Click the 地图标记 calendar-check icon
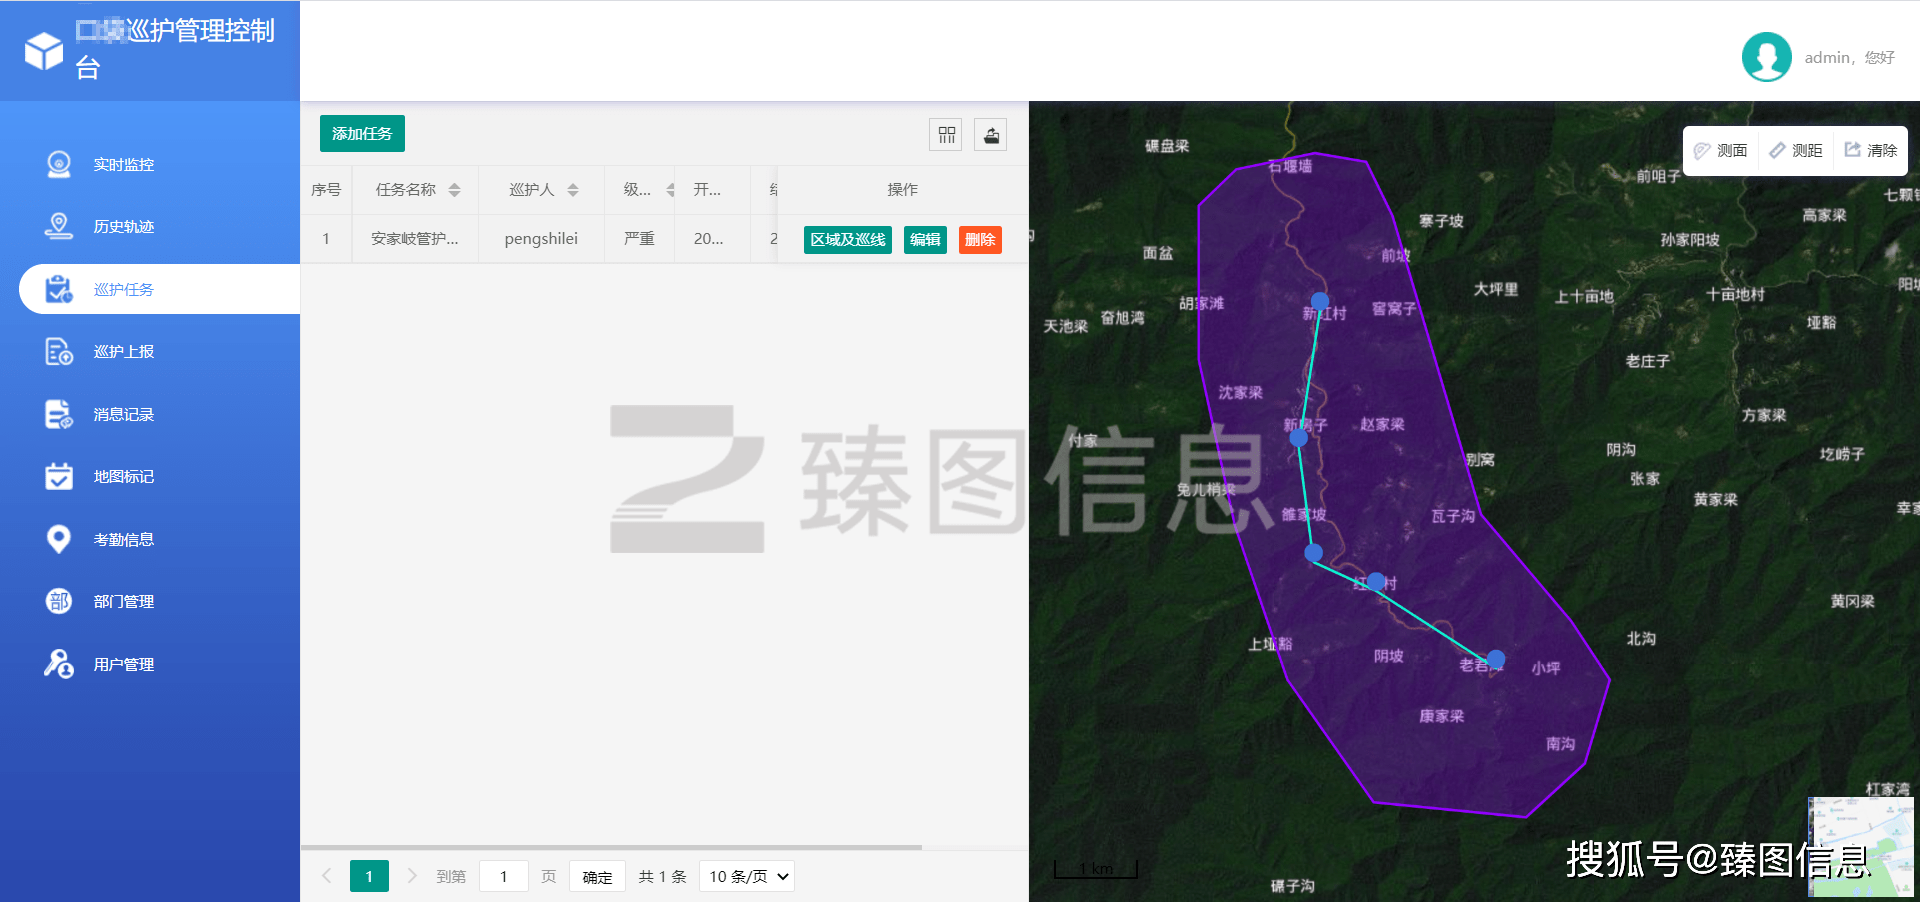 point(59,476)
